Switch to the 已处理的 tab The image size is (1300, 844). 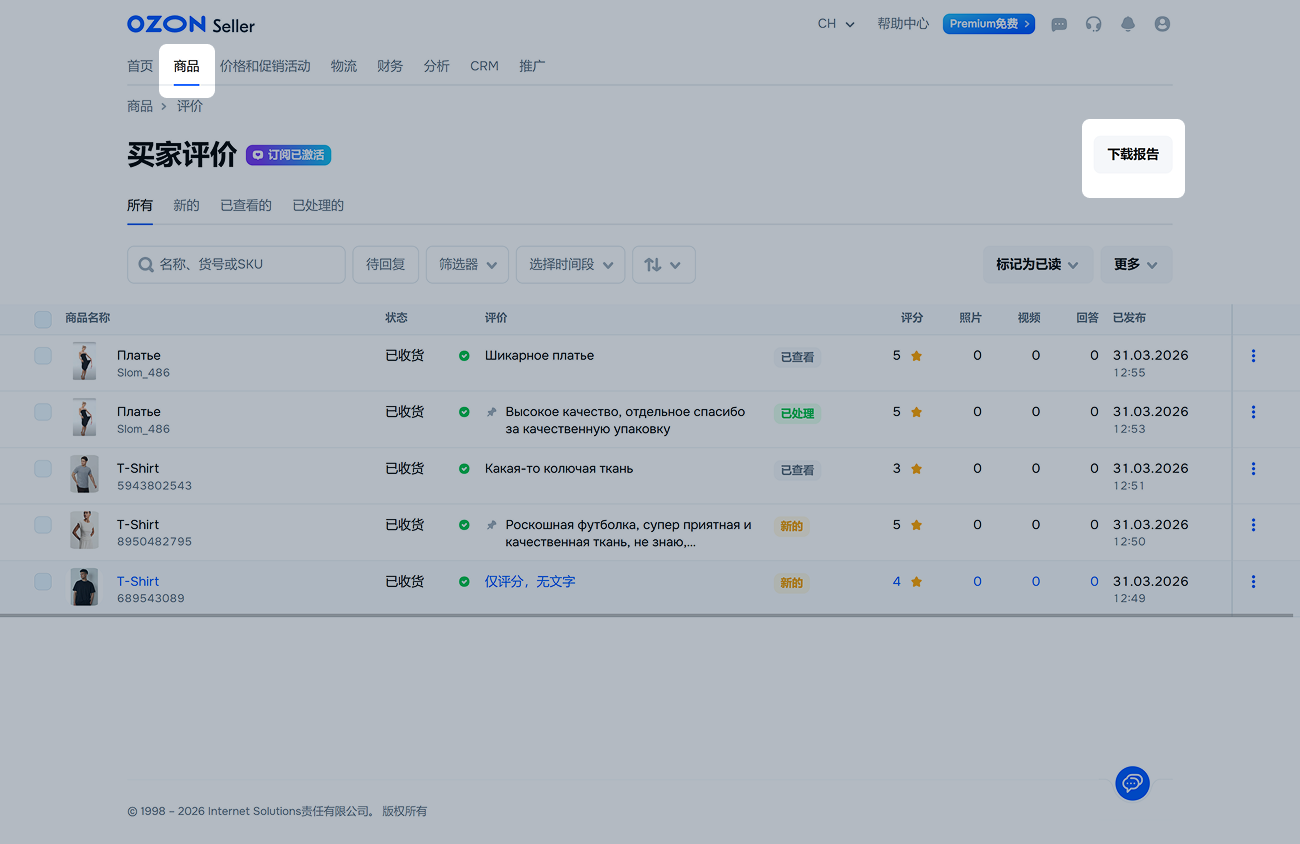[x=318, y=206]
